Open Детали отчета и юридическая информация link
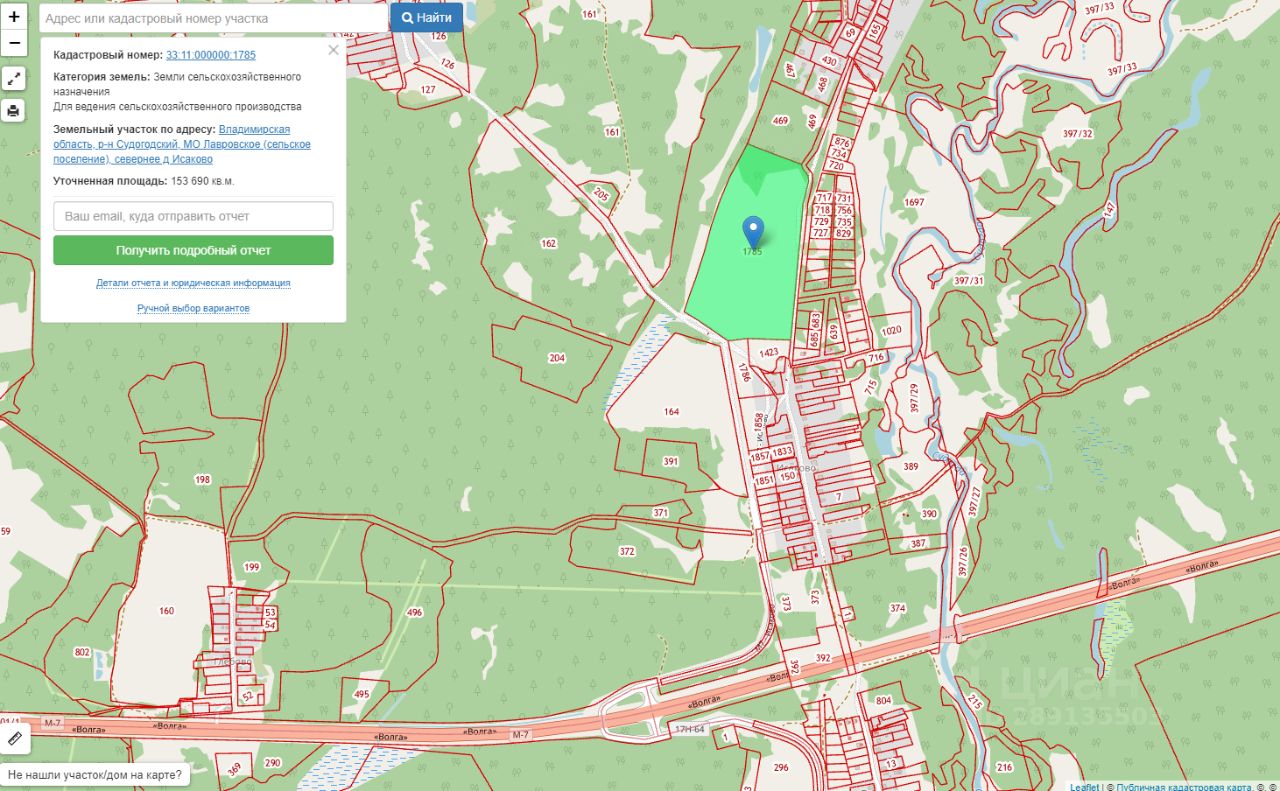Image resolution: width=1280 pixels, height=791 pixels. click(193, 283)
